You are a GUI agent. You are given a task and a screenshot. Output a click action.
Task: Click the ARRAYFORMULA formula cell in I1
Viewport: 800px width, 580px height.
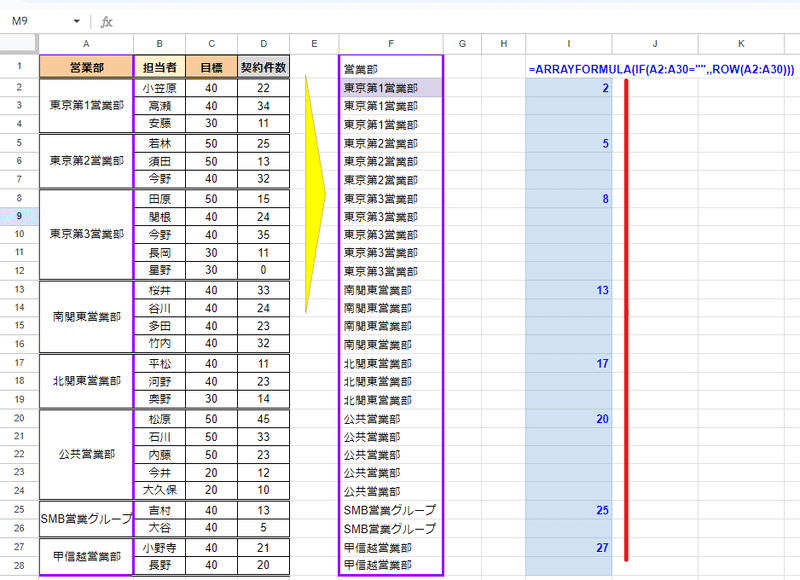661,69
